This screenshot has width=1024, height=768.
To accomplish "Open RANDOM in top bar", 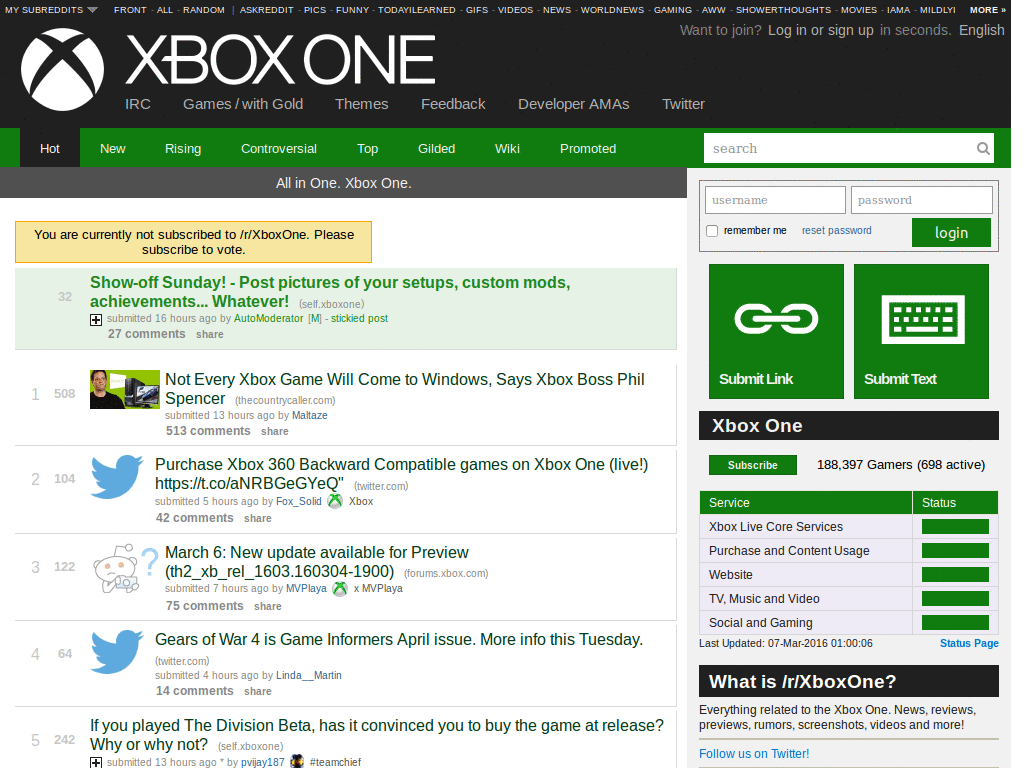I will click(204, 10).
